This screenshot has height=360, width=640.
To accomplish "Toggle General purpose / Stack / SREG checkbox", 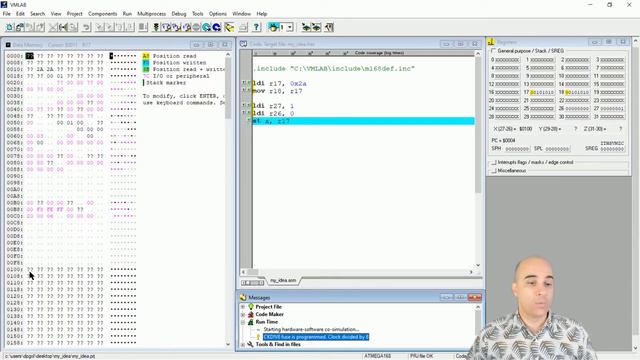I will coord(493,51).
